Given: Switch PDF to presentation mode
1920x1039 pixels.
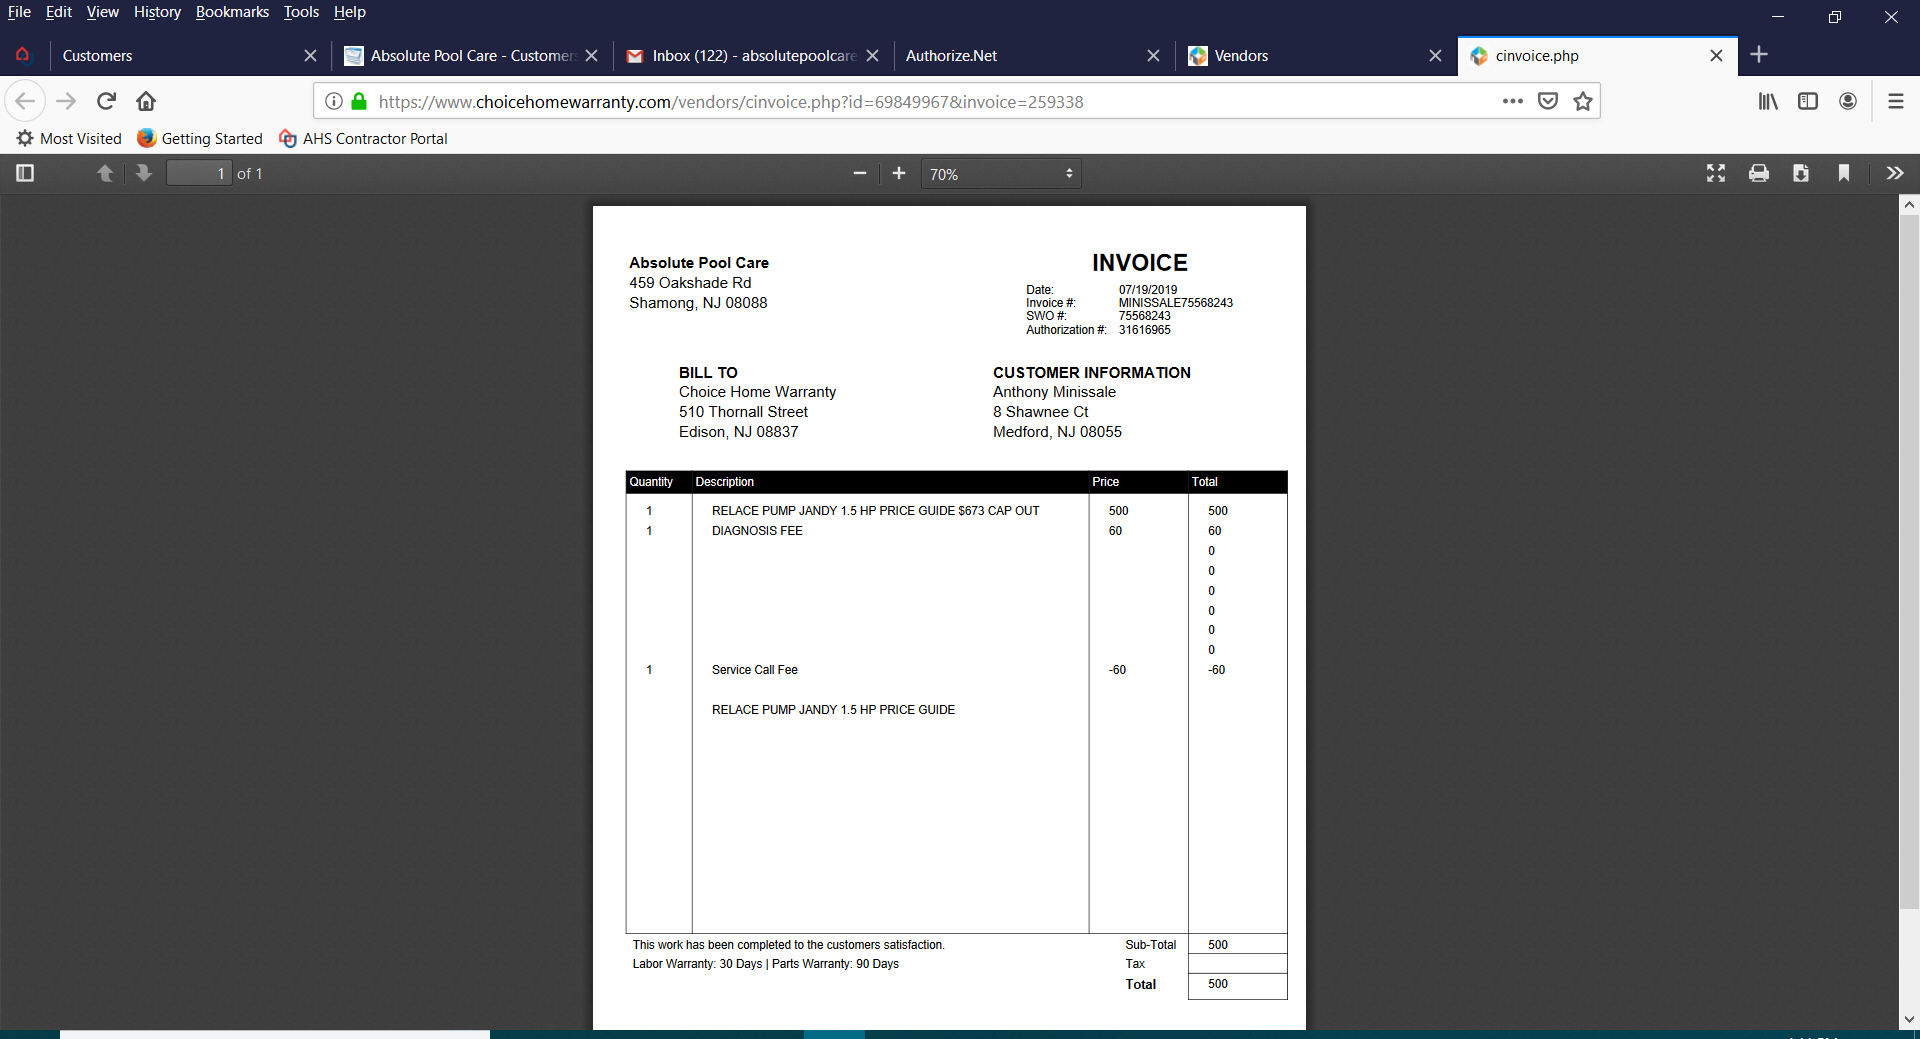Looking at the screenshot, I should point(1716,173).
